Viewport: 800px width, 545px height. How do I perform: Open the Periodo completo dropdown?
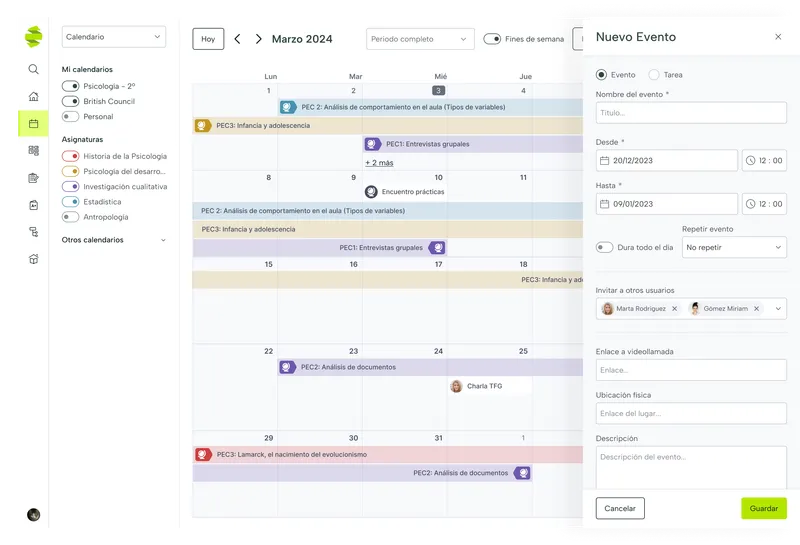click(x=420, y=39)
